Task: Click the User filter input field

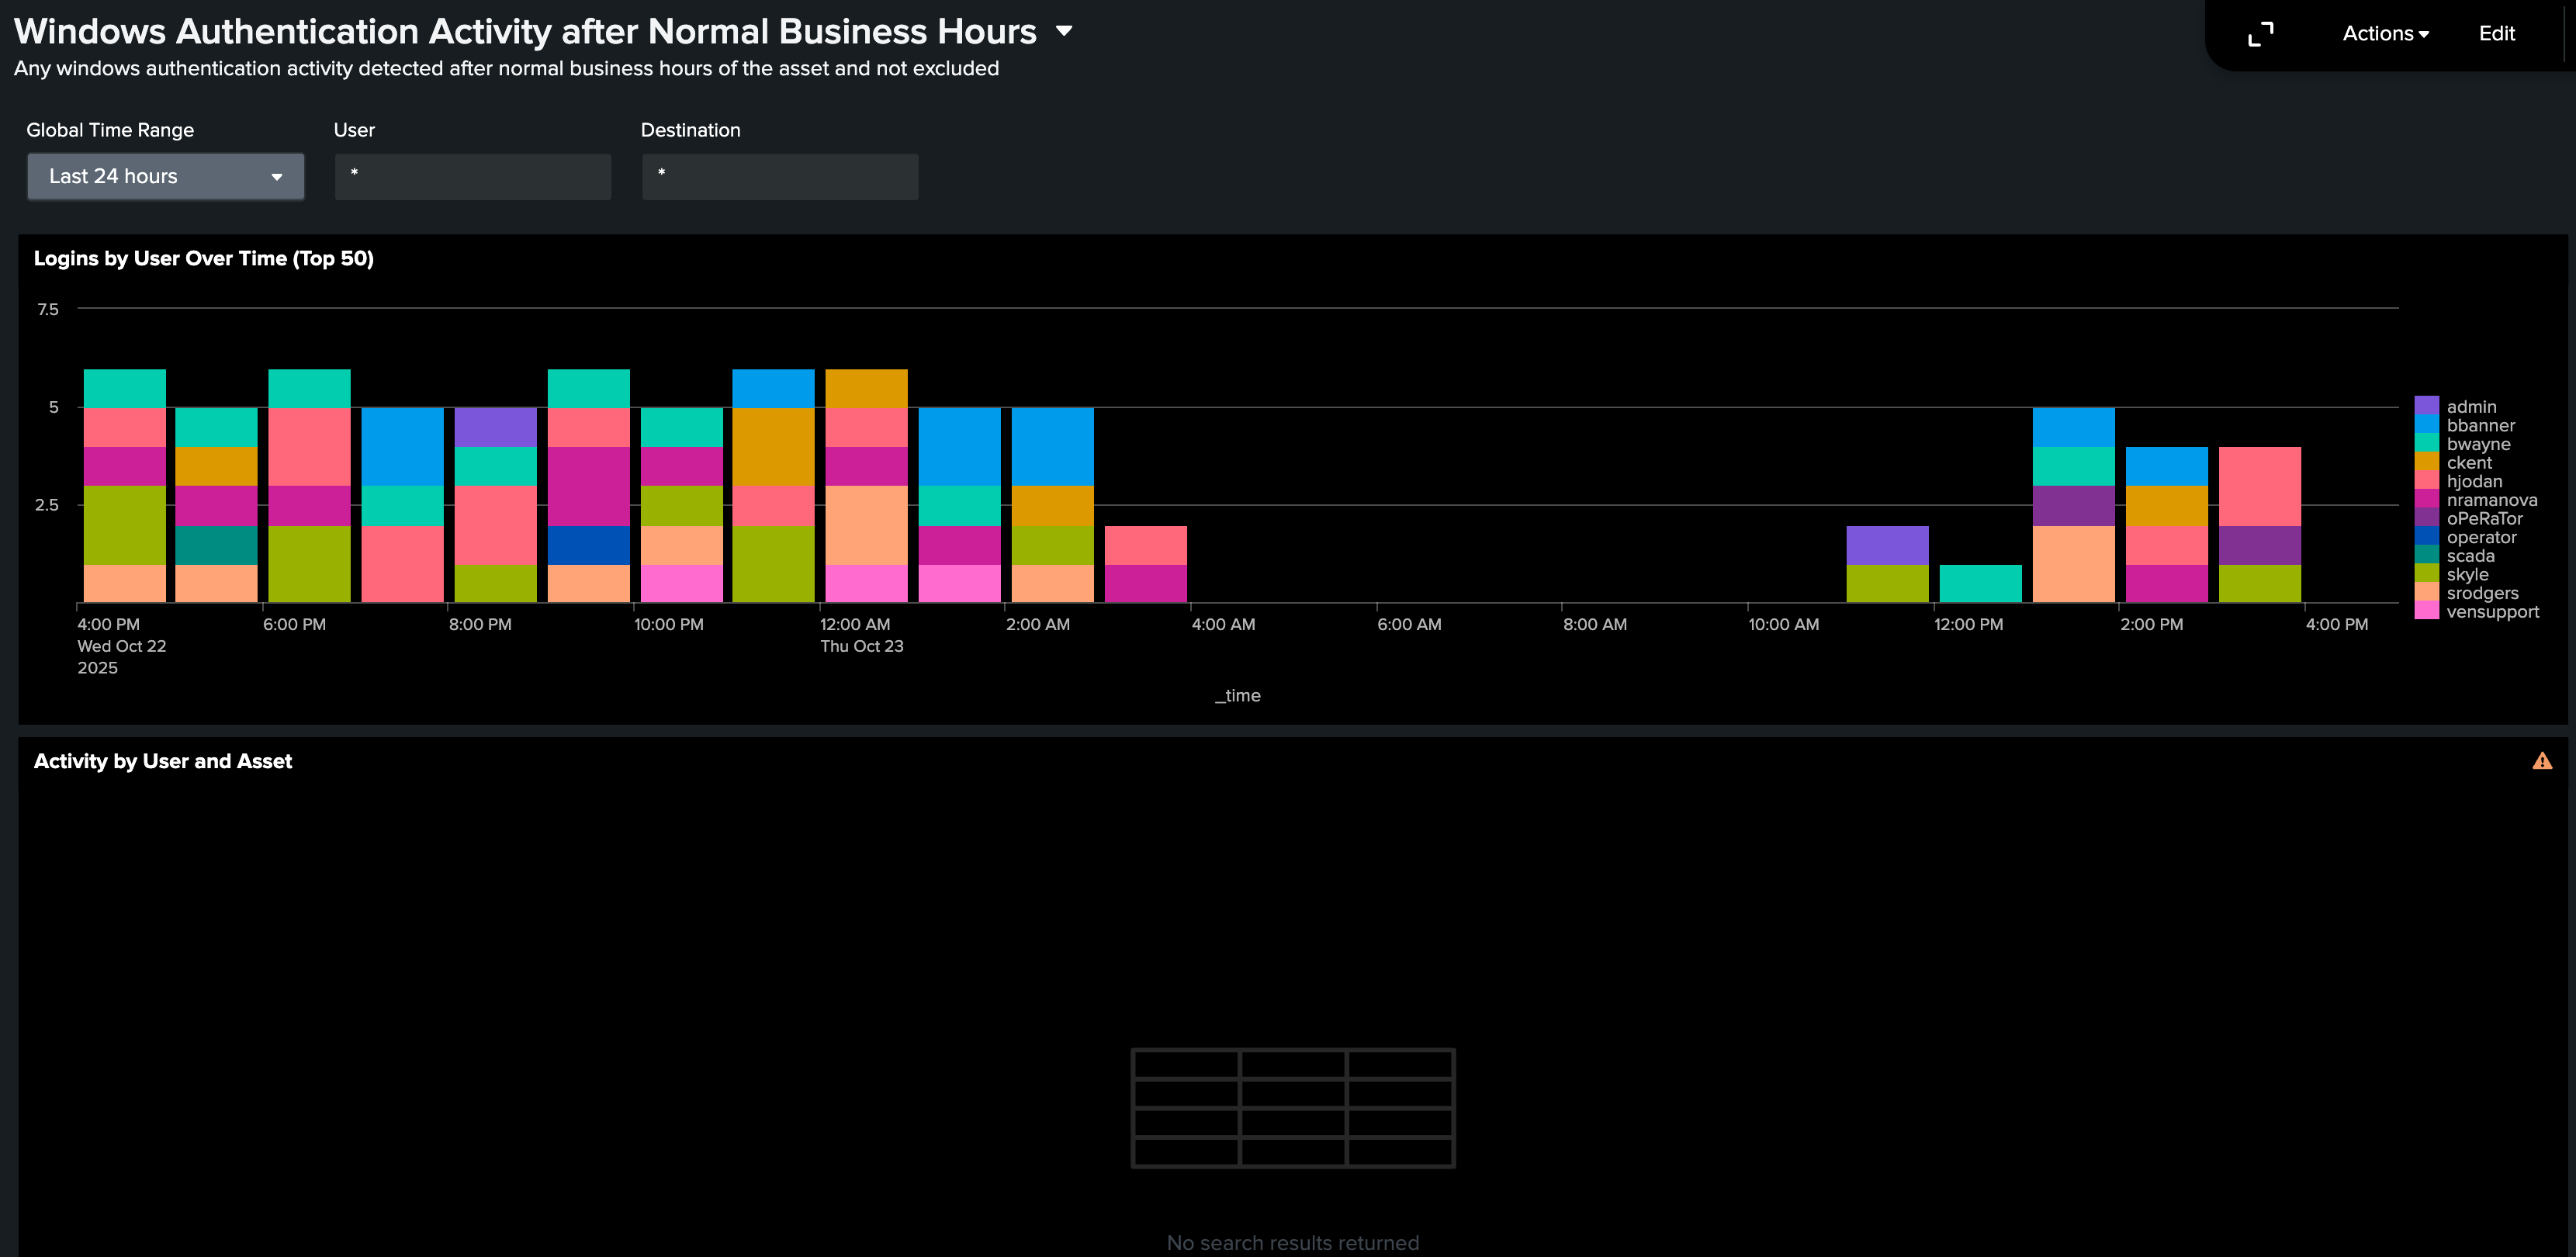Action: (472, 177)
